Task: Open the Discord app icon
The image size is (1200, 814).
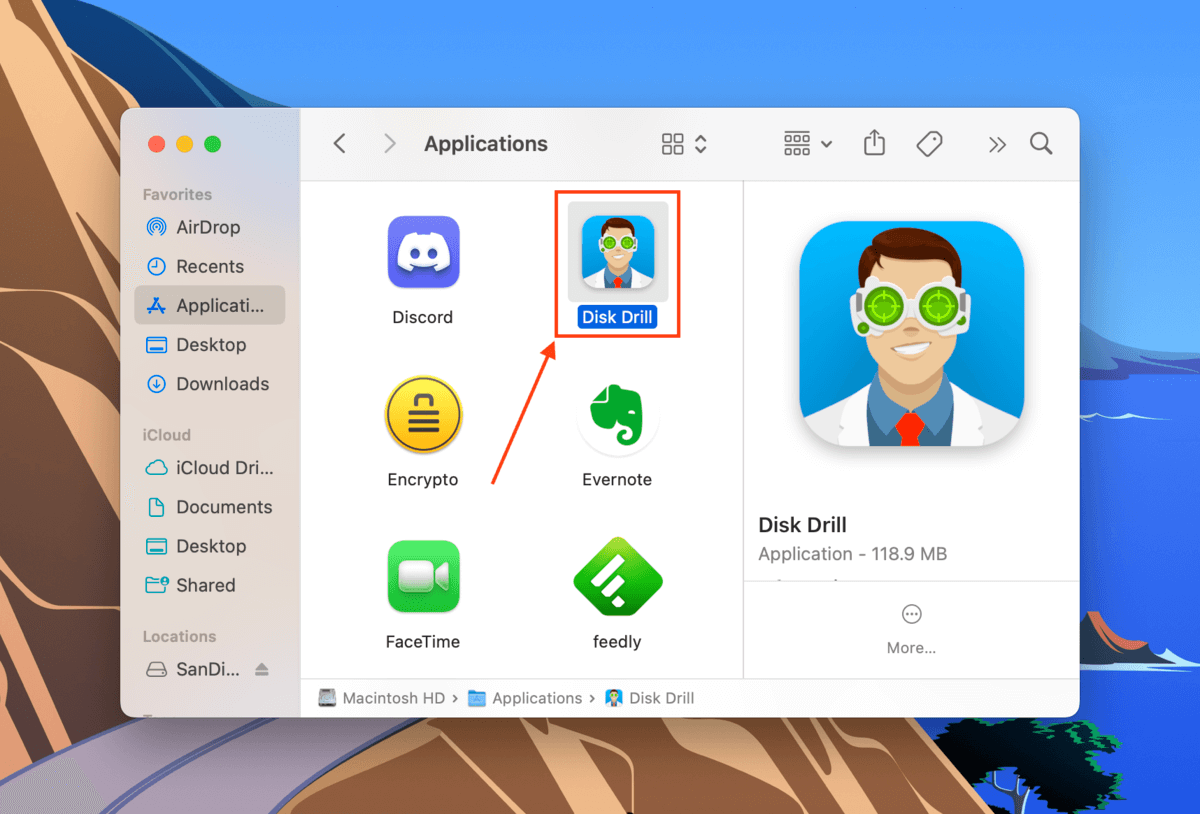Action: tap(423, 252)
